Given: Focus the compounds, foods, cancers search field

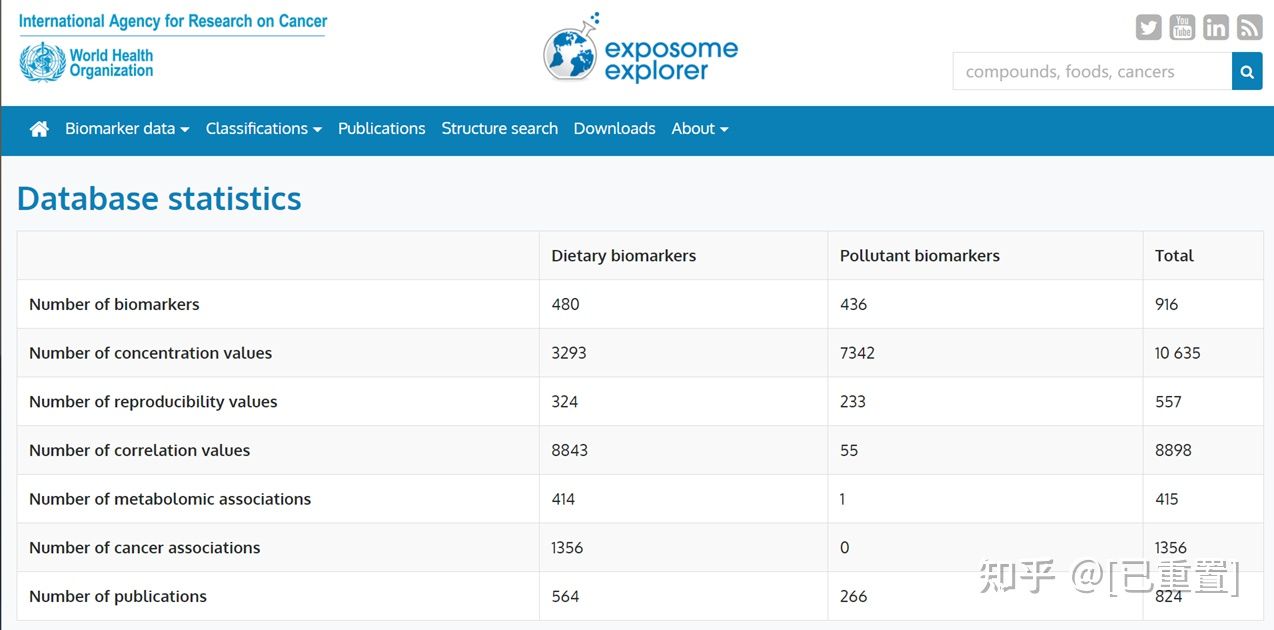Looking at the screenshot, I should click(x=1092, y=72).
